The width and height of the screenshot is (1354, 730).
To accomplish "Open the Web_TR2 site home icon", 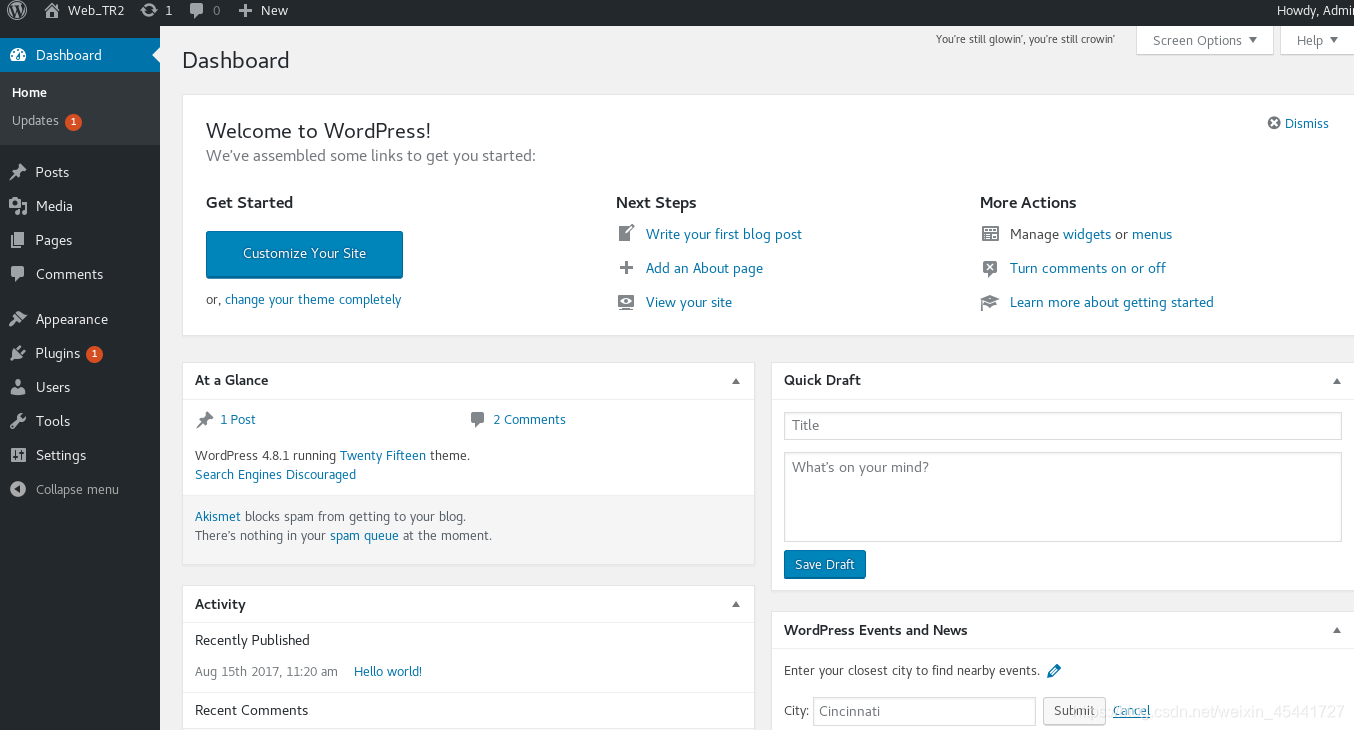I will click(x=52, y=10).
